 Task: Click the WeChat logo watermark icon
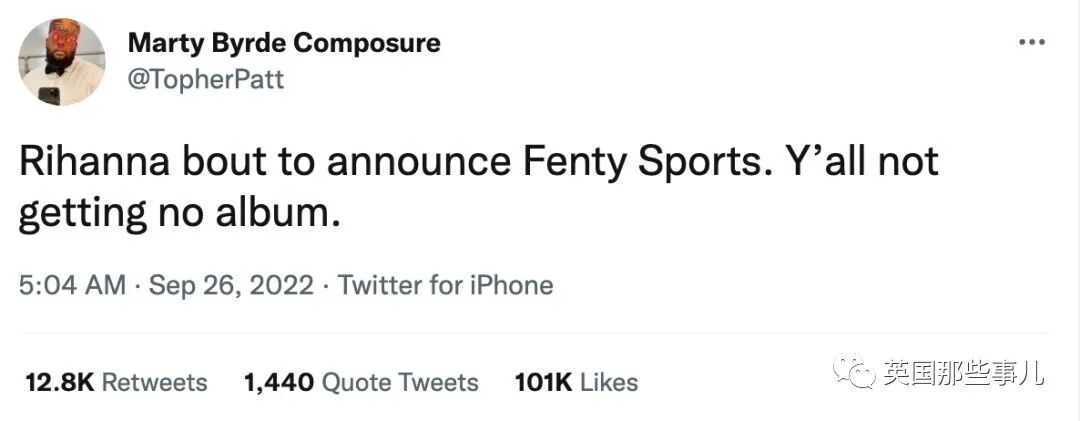click(x=858, y=375)
